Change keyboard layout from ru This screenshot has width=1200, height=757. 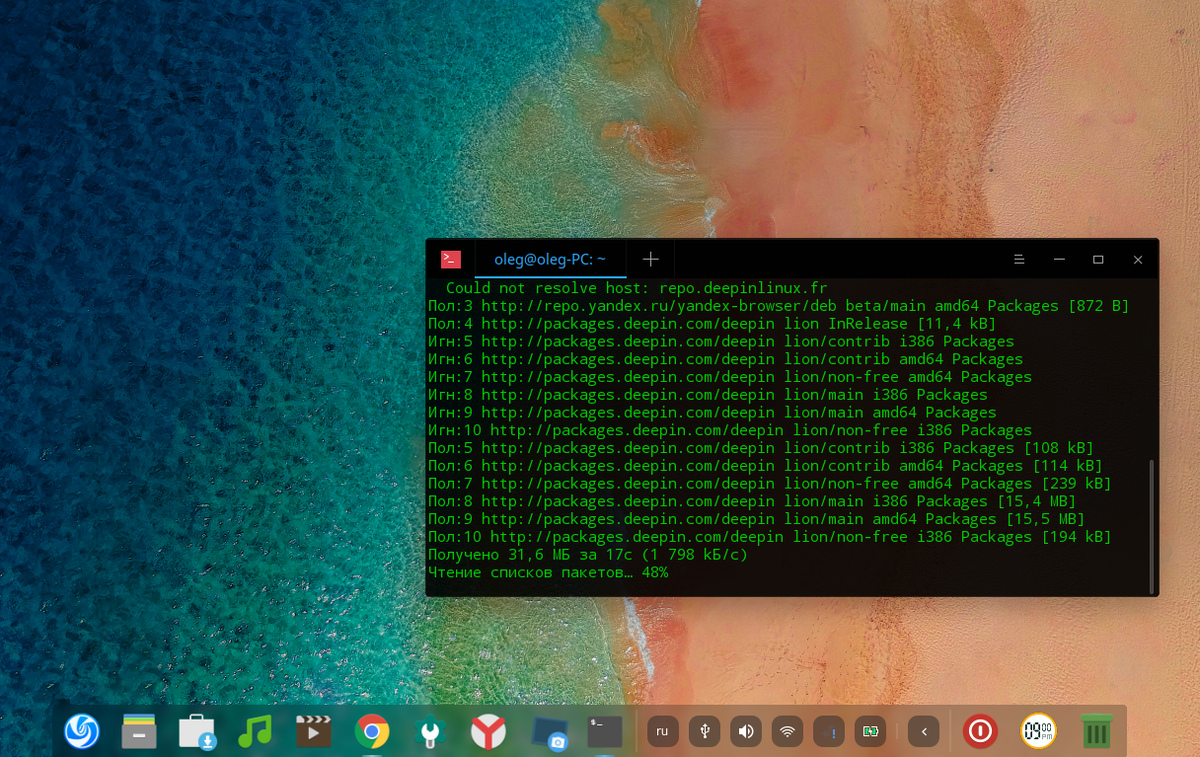click(x=662, y=732)
